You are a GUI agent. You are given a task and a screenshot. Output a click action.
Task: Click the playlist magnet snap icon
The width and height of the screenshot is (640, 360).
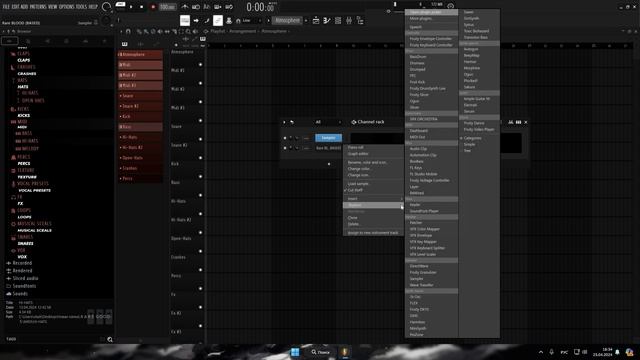point(128,31)
